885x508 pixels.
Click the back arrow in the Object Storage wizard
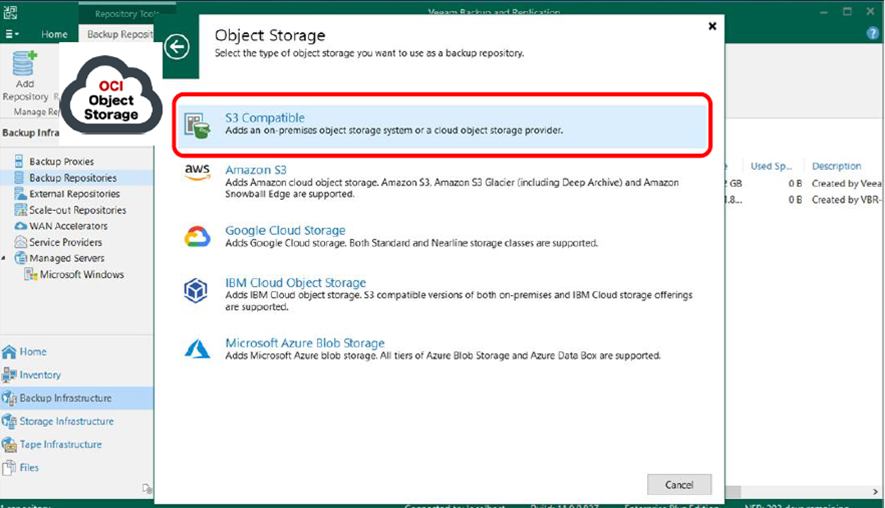178,47
